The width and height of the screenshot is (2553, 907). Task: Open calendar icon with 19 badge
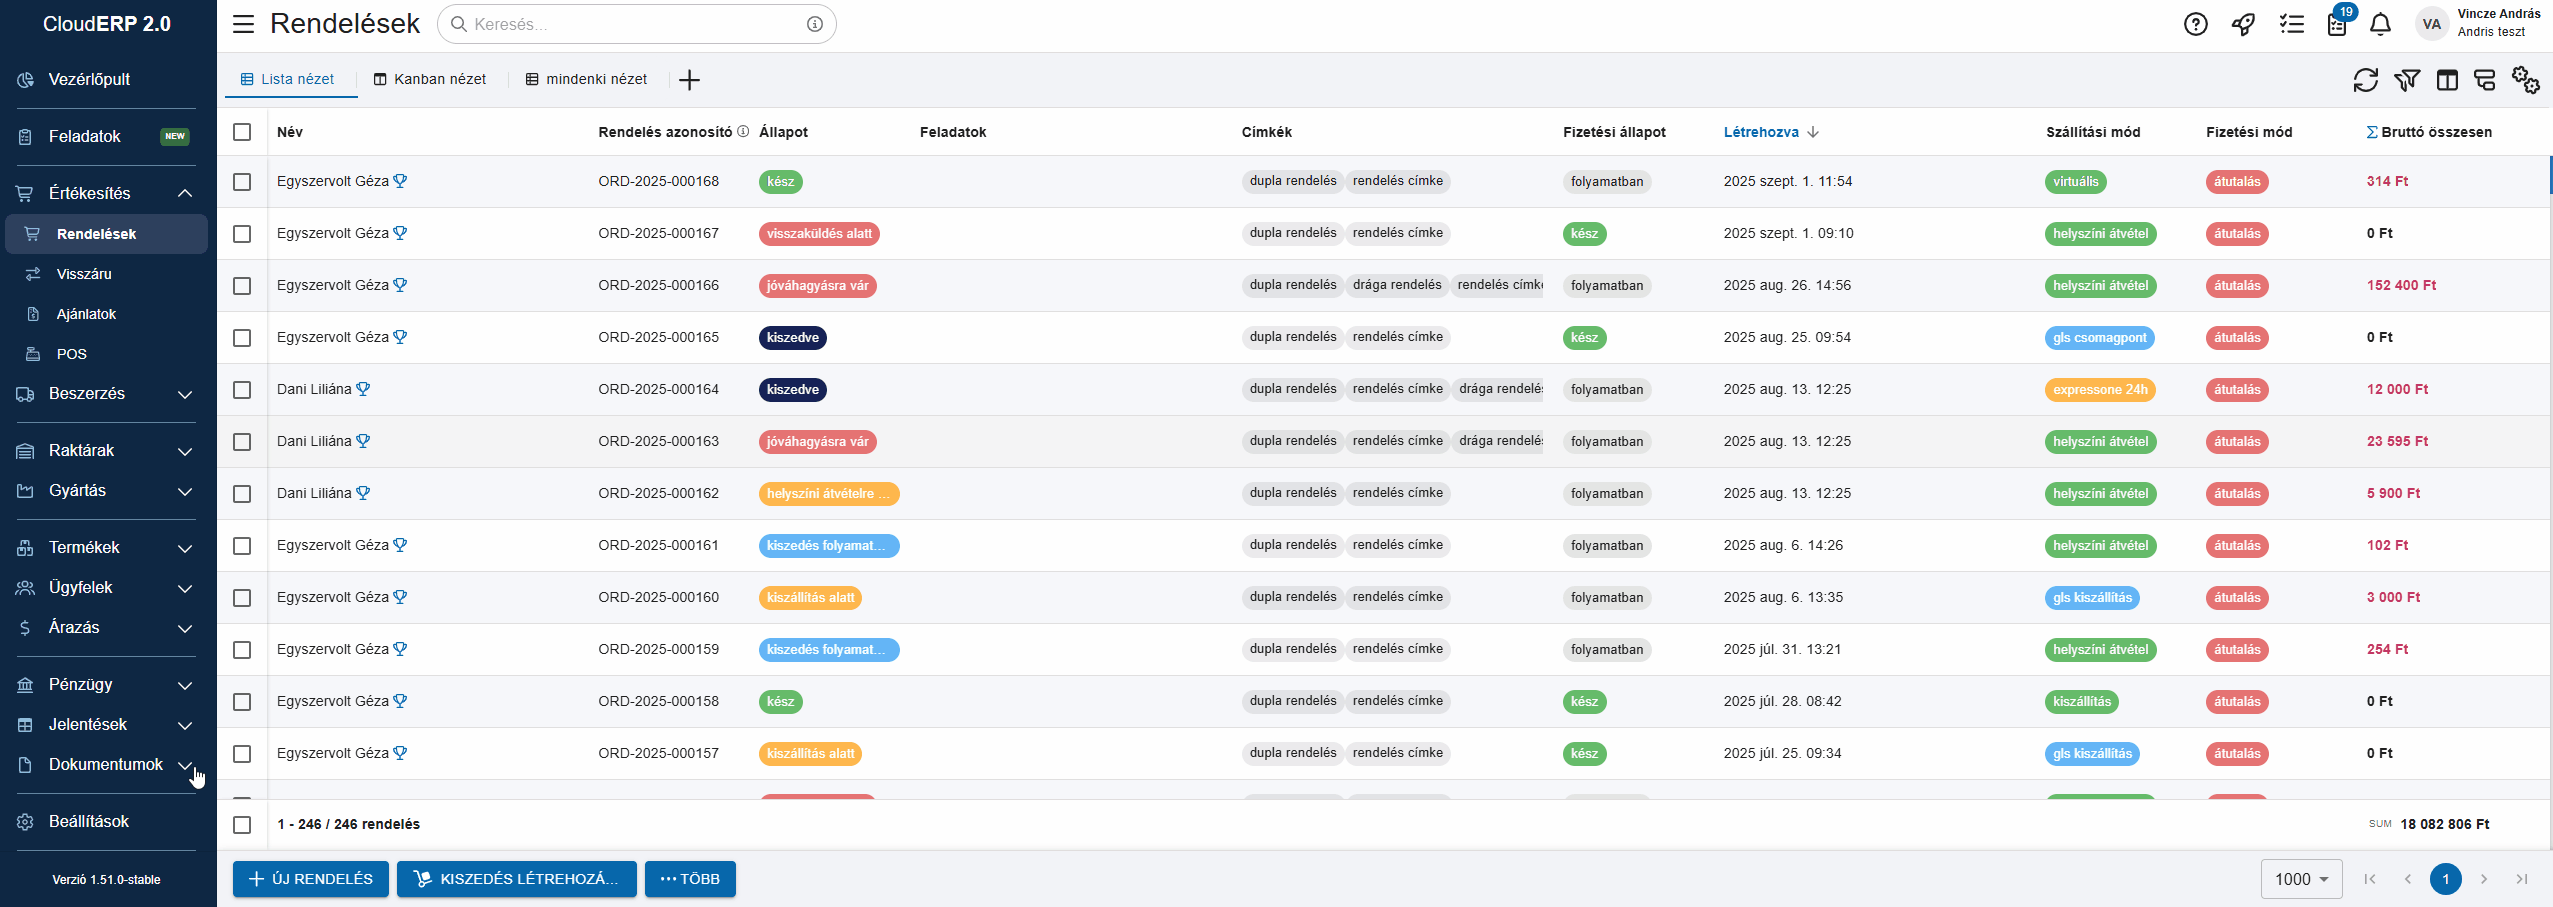coord(2337,24)
